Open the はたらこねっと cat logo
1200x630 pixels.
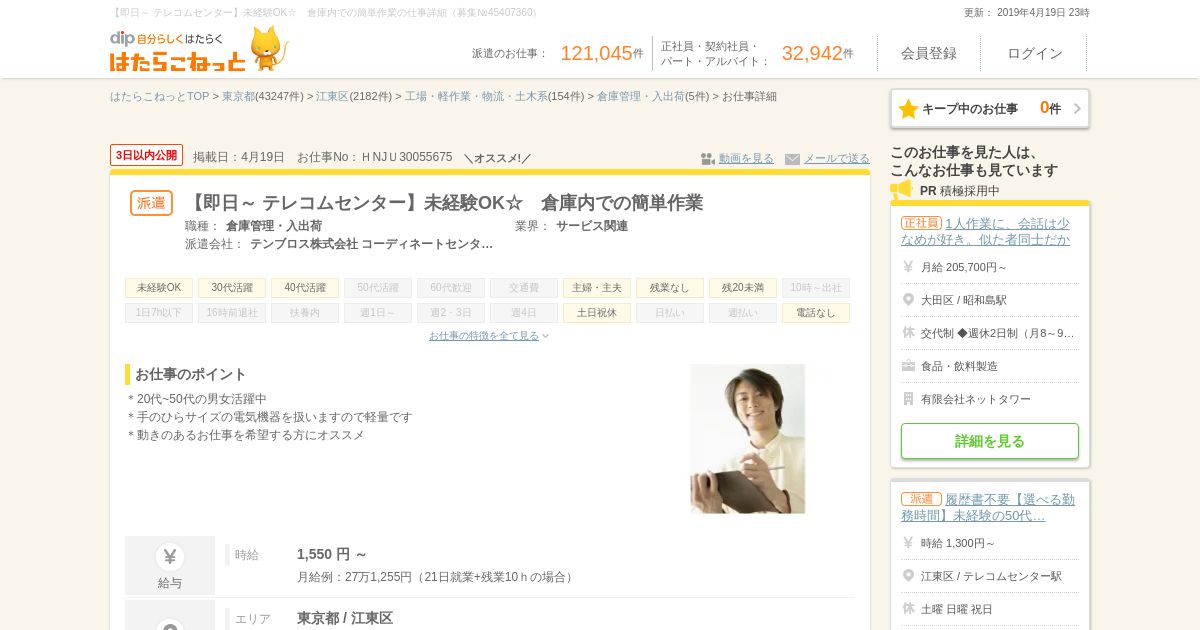point(198,49)
